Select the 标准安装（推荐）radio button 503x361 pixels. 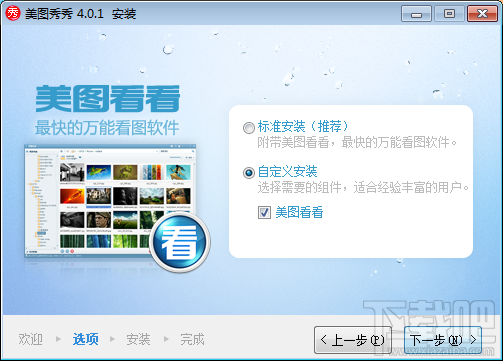point(249,128)
